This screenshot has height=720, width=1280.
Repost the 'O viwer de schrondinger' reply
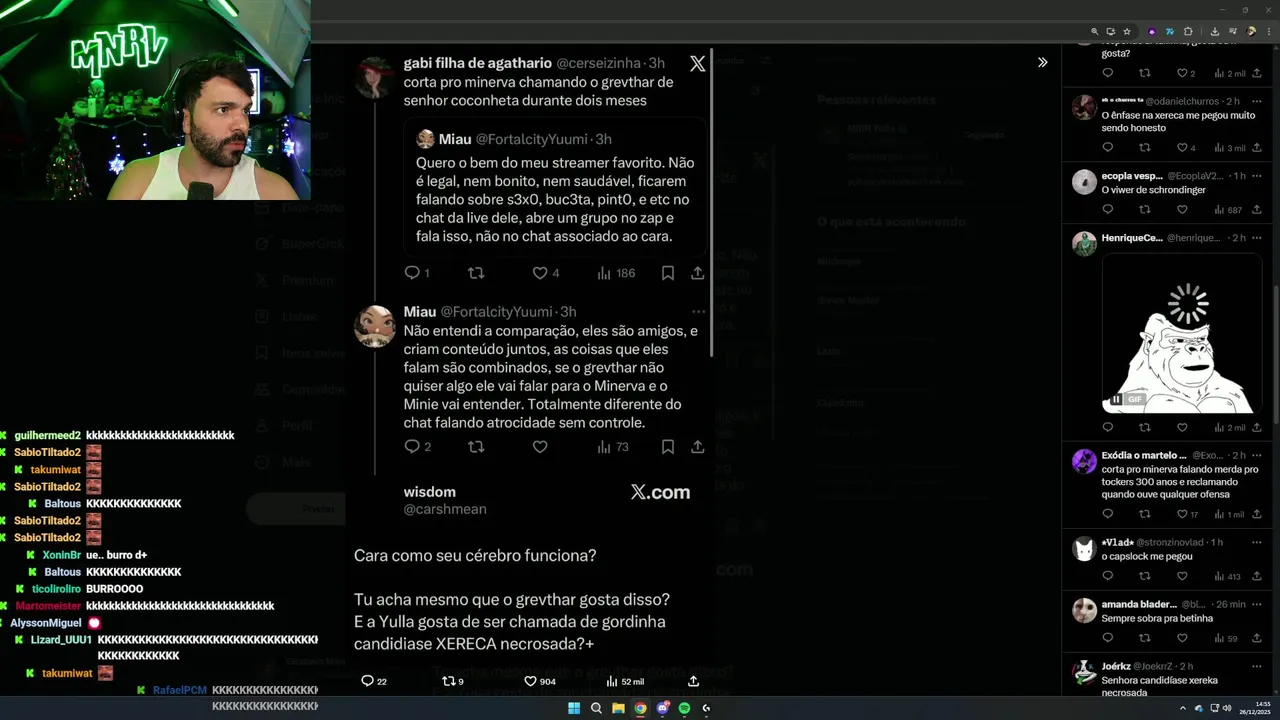(1144, 210)
